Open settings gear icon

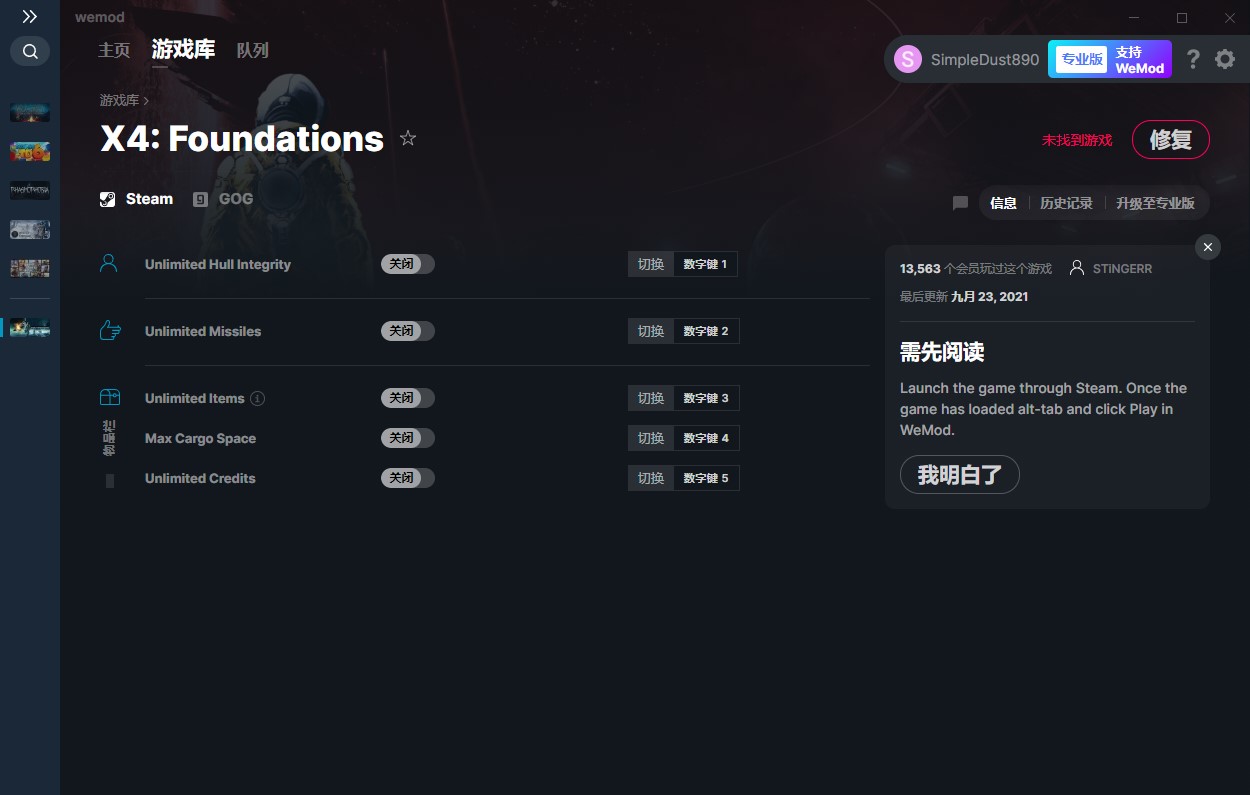[x=1225, y=59]
